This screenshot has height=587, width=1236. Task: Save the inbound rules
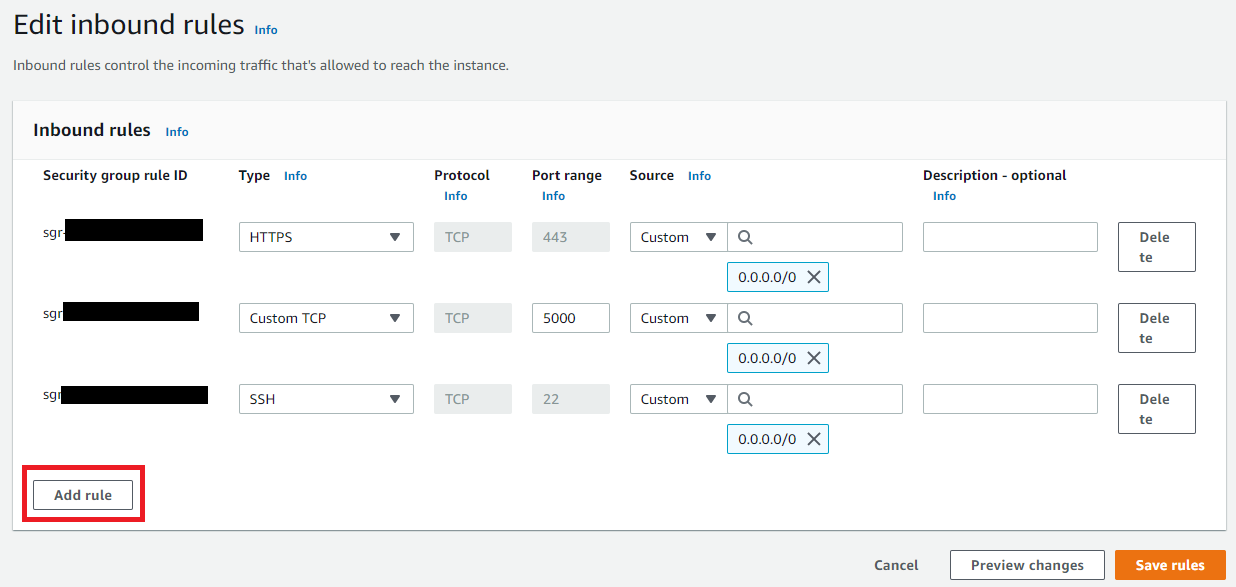(1170, 565)
